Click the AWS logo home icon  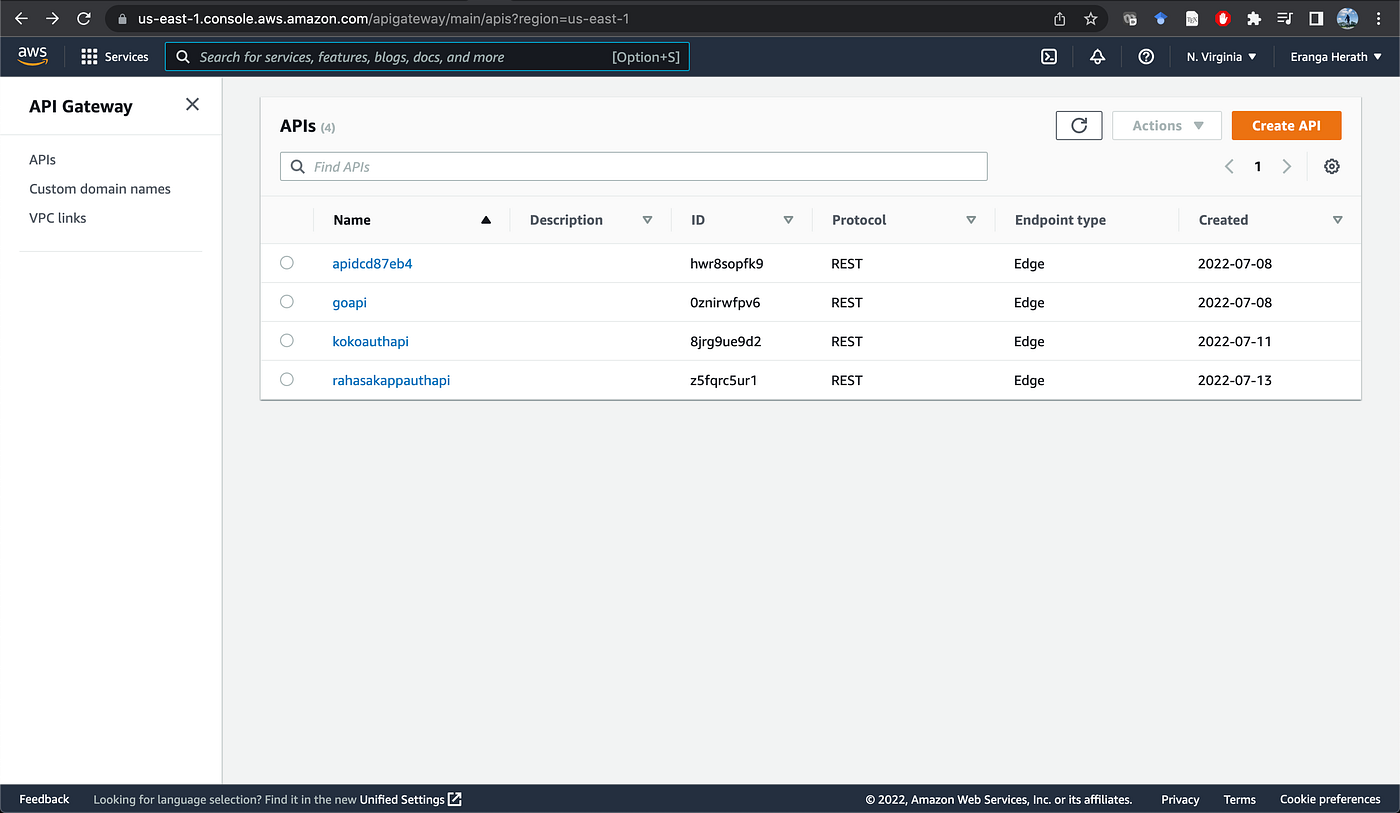pos(33,57)
